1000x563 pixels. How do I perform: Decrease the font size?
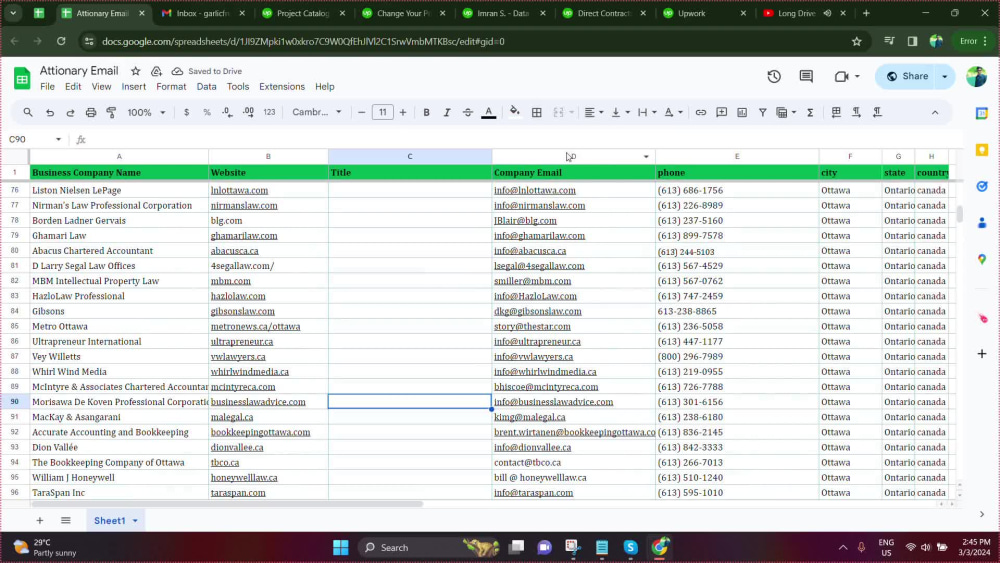(x=362, y=112)
